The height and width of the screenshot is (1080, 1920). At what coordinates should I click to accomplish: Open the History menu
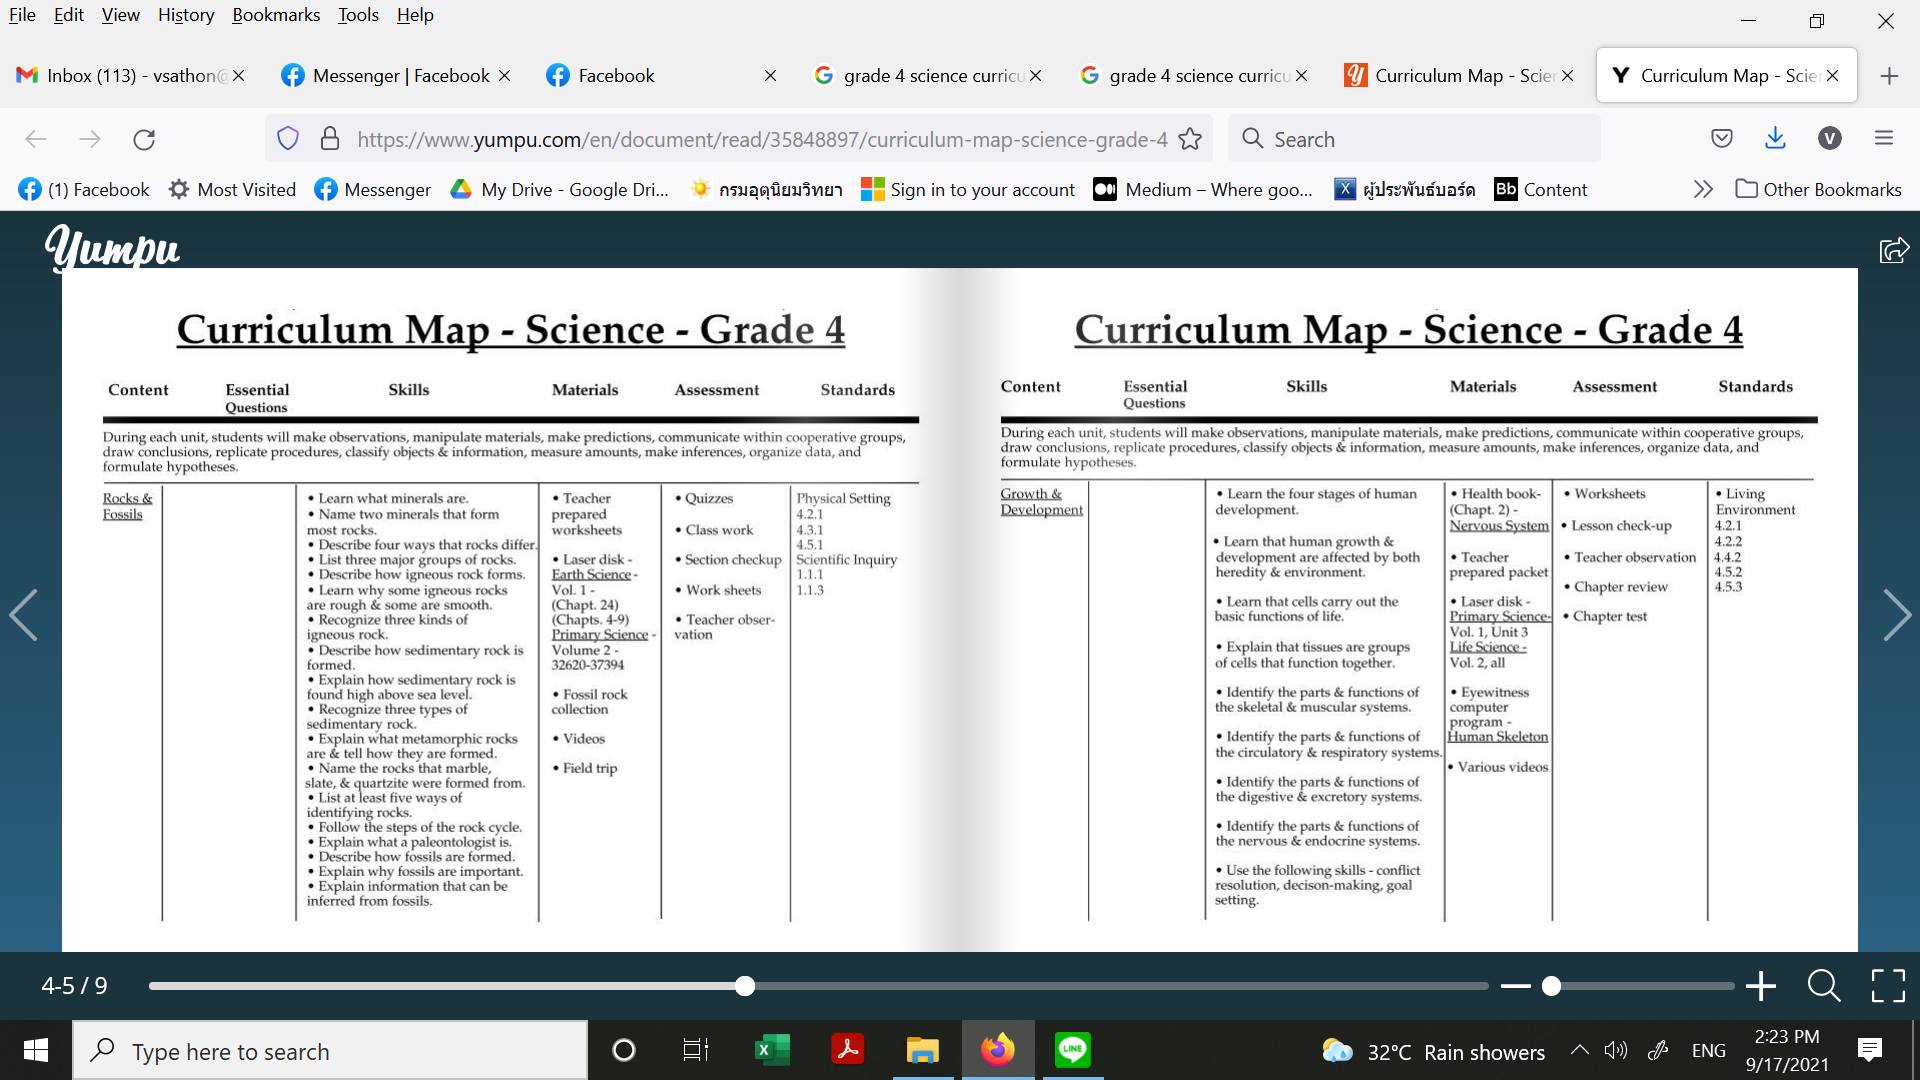(x=186, y=15)
